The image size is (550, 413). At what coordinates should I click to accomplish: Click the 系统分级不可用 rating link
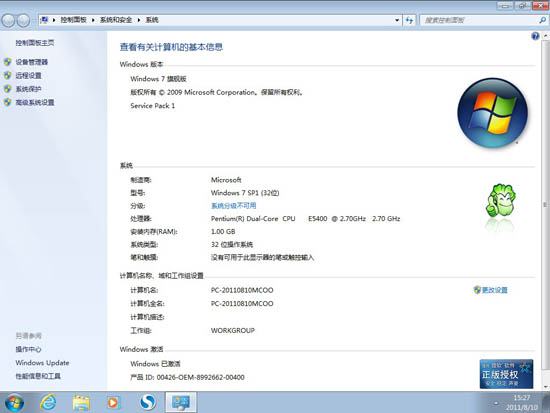233,206
